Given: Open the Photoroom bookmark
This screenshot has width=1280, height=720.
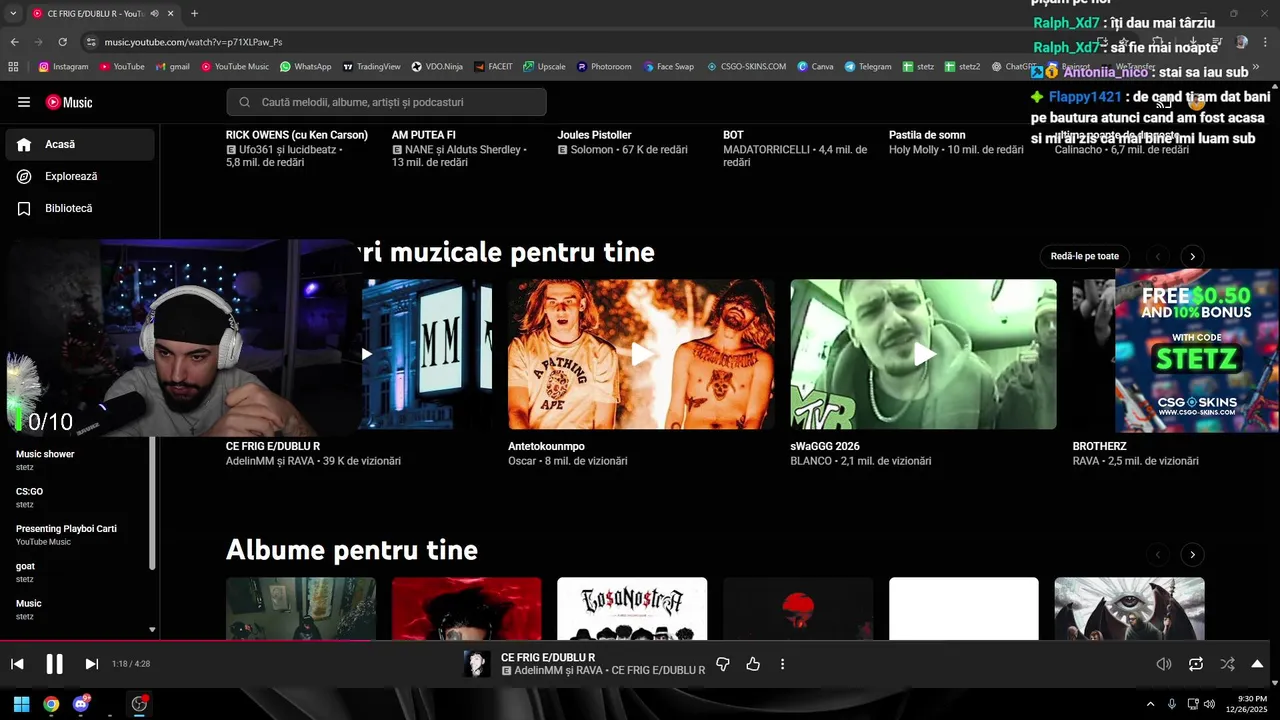Looking at the screenshot, I should tap(604, 67).
